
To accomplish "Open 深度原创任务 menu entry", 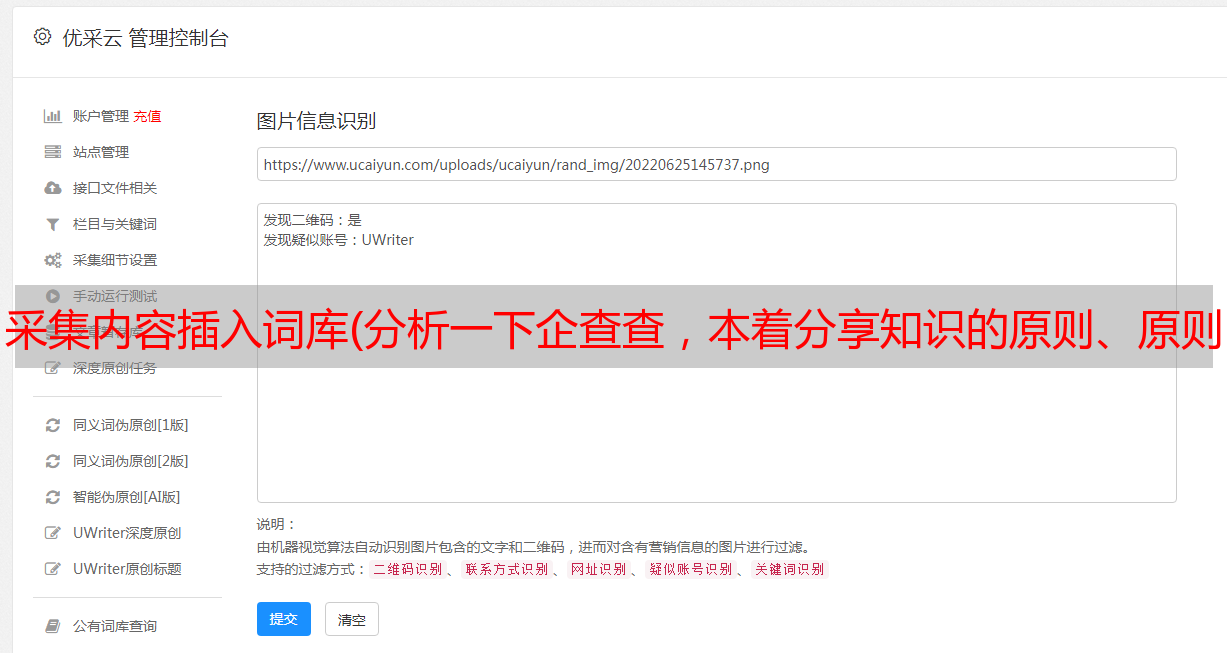I will 115,368.
